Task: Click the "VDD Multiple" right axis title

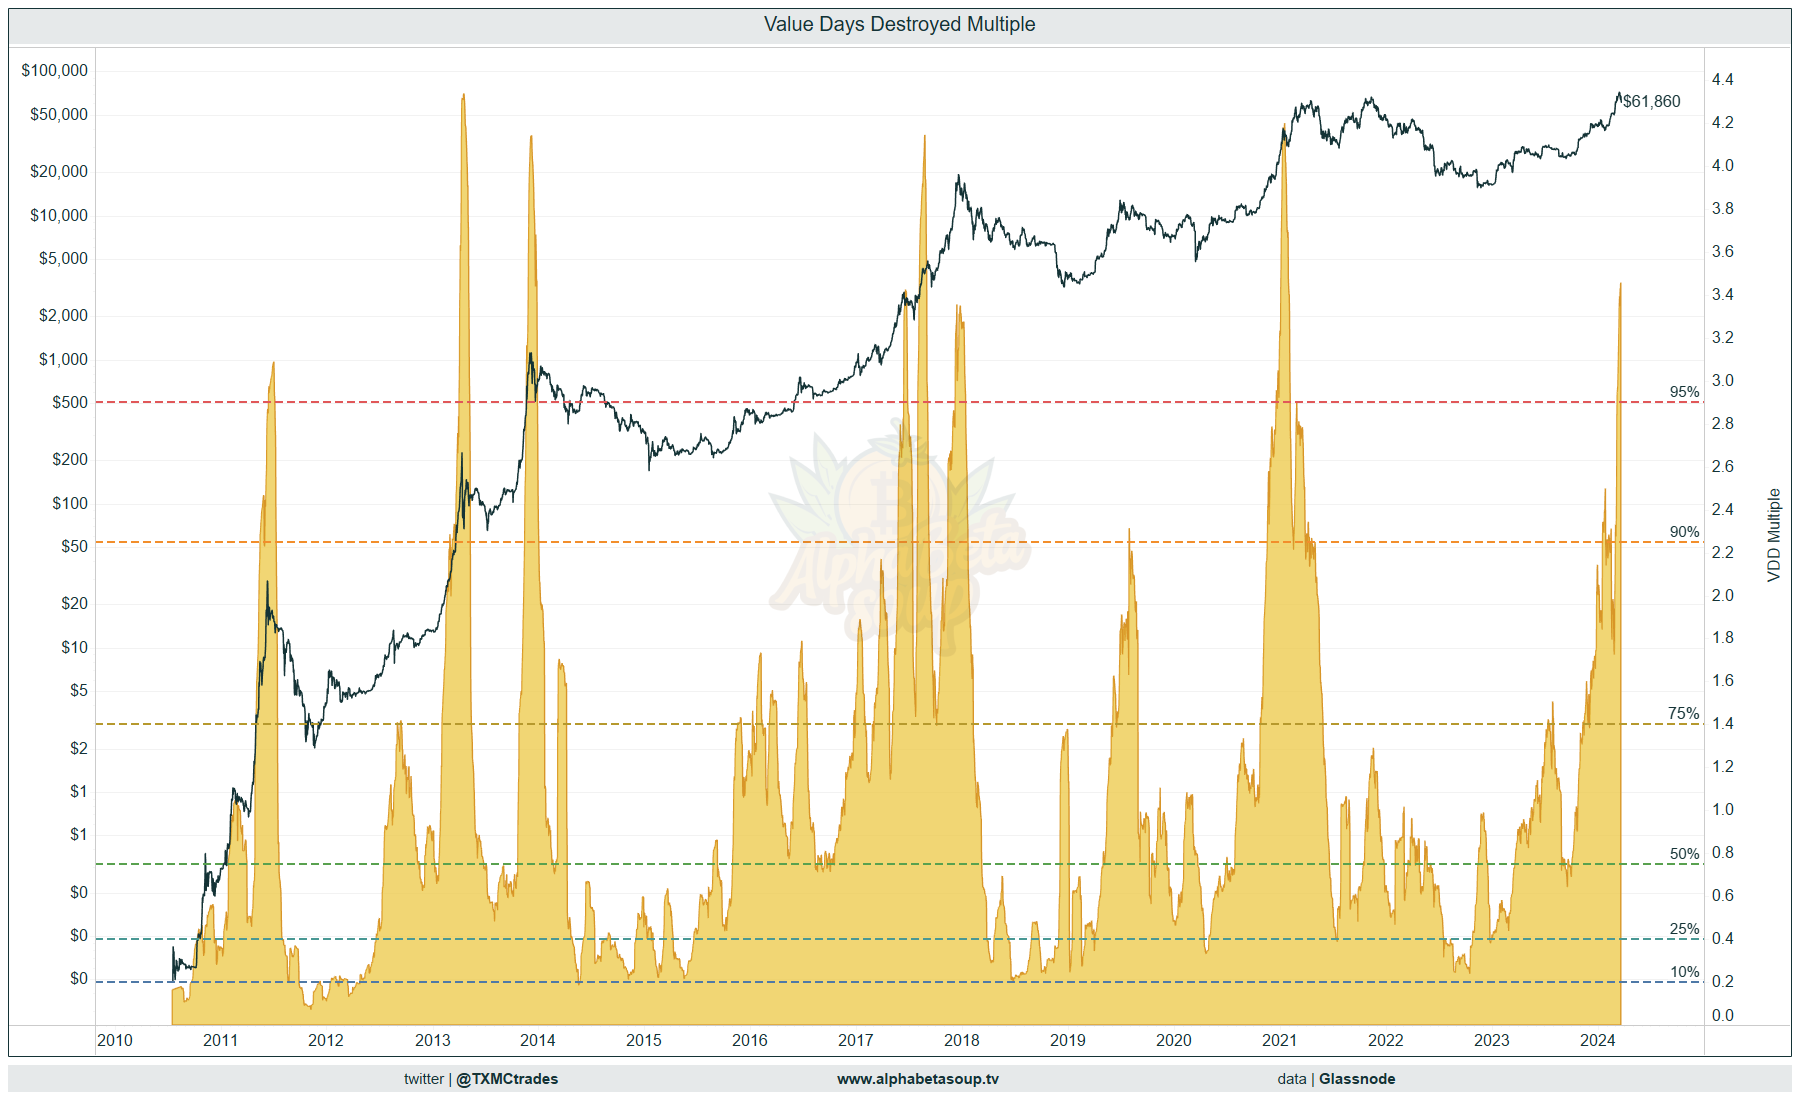Action: [x=1774, y=535]
